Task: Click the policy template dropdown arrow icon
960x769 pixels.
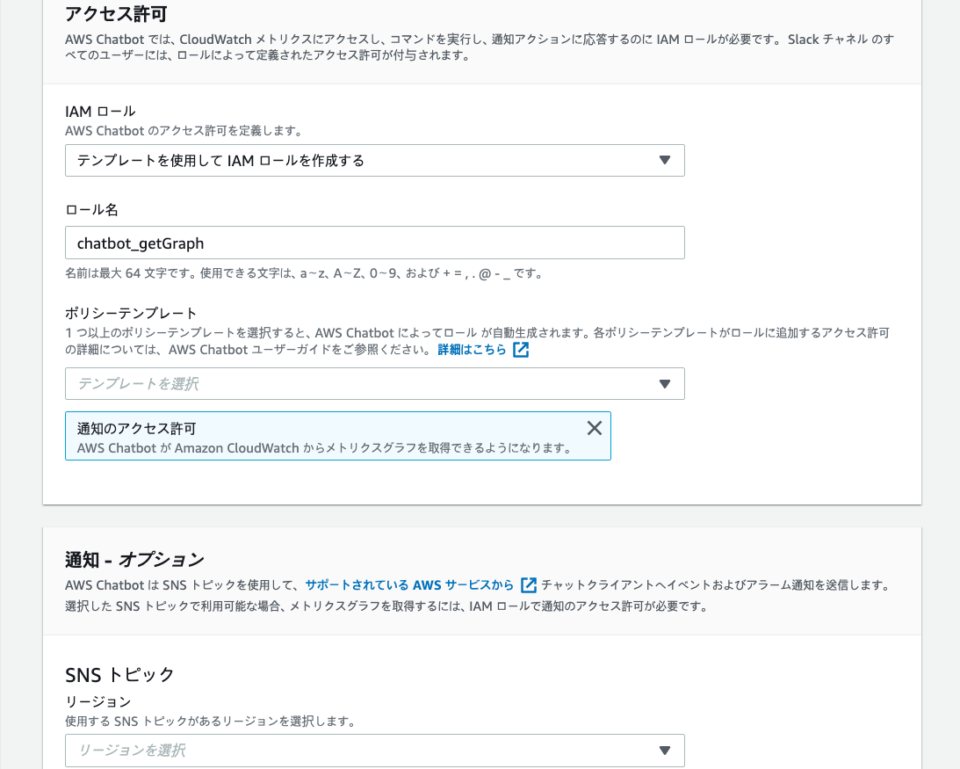Action: coord(664,383)
